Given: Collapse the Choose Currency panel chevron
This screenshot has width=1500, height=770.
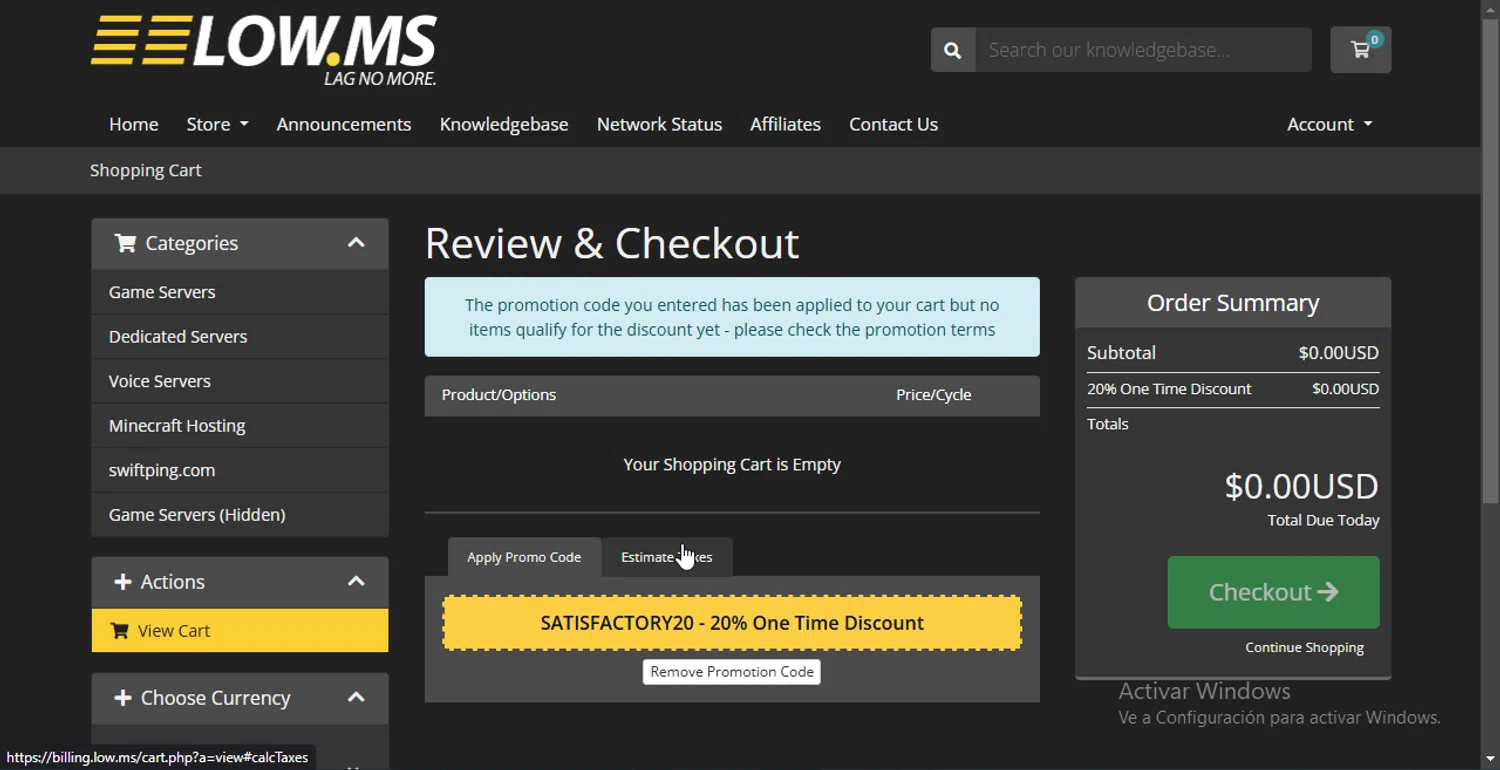Looking at the screenshot, I should click(x=356, y=698).
